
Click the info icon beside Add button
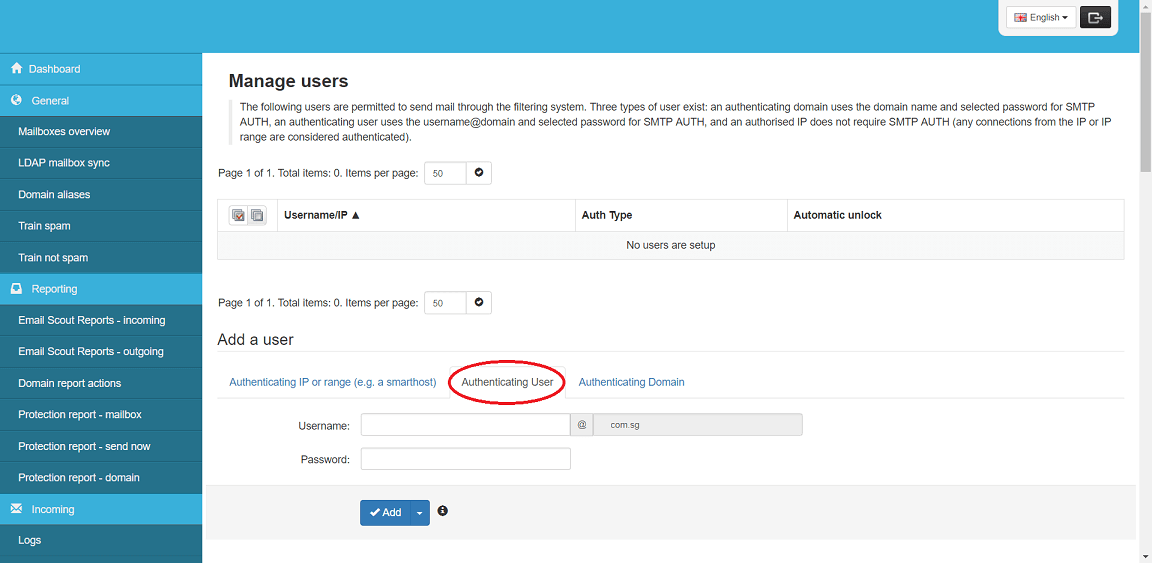coord(442,511)
